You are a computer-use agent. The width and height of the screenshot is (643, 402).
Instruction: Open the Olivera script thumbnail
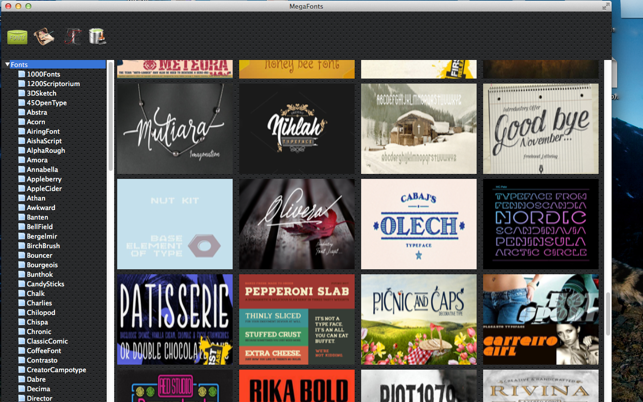(x=297, y=224)
